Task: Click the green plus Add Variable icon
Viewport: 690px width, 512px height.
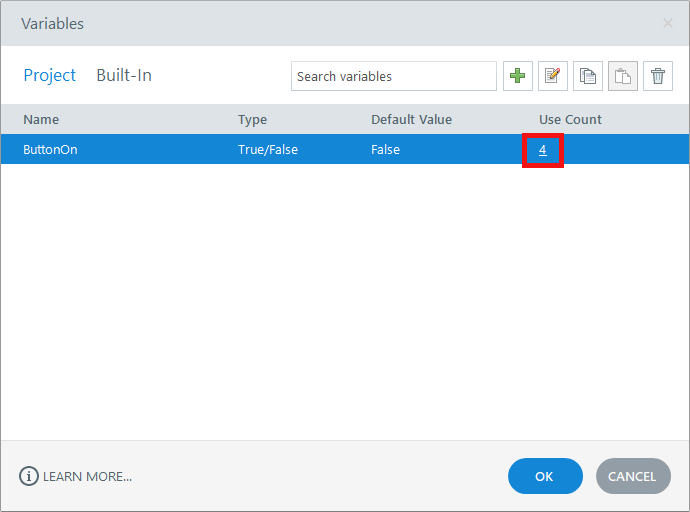Action: click(518, 76)
